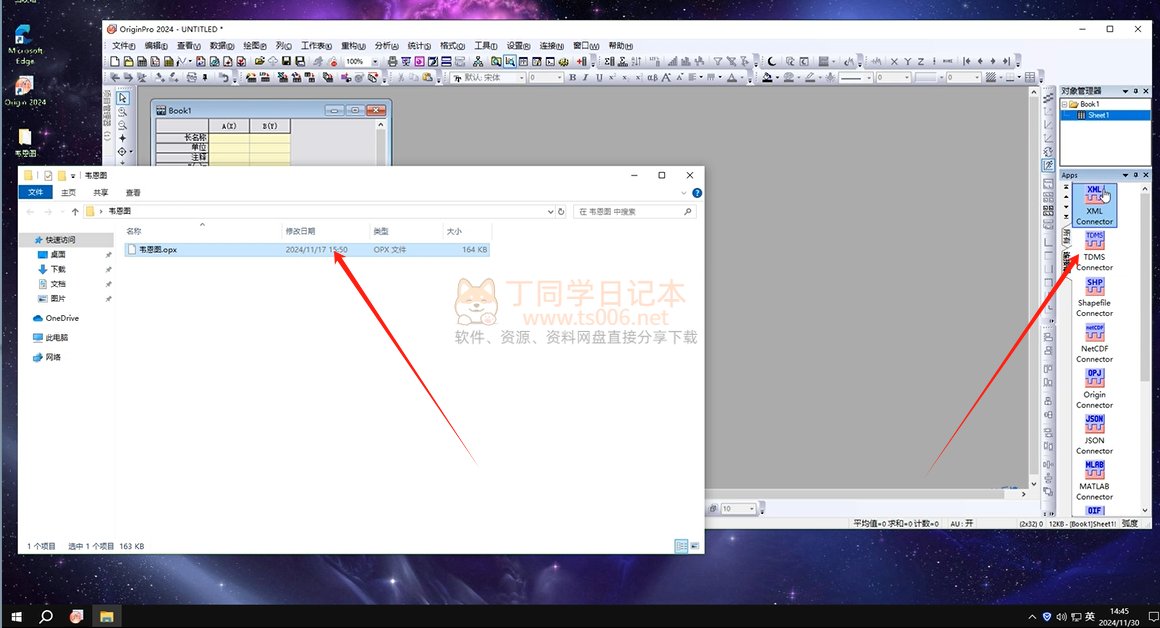The image size is (1160, 628).
Task: Toggle Underline text formatting
Action: [598, 78]
